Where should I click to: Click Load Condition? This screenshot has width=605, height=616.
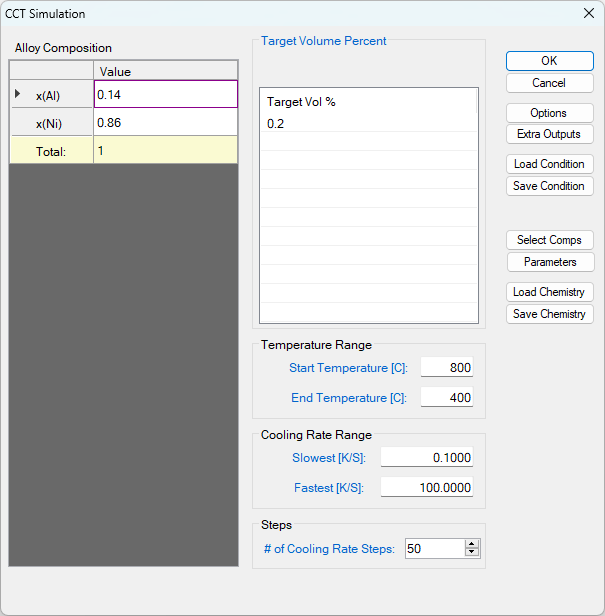click(x=549, y=164)
